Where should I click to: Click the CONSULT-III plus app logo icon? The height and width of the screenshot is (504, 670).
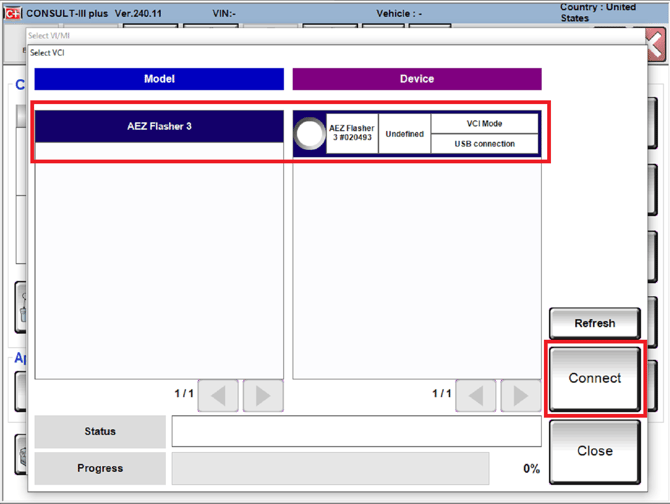[13, 13]
